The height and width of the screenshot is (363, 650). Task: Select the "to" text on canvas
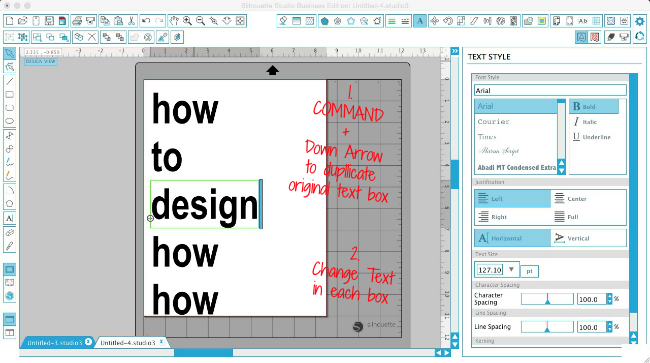(167, 158)
